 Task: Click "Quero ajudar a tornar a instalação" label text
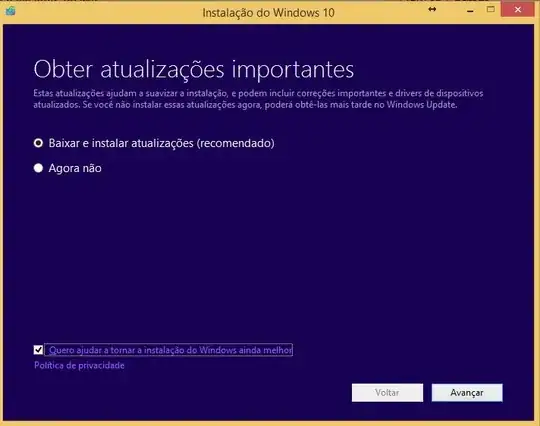[123, 350]
